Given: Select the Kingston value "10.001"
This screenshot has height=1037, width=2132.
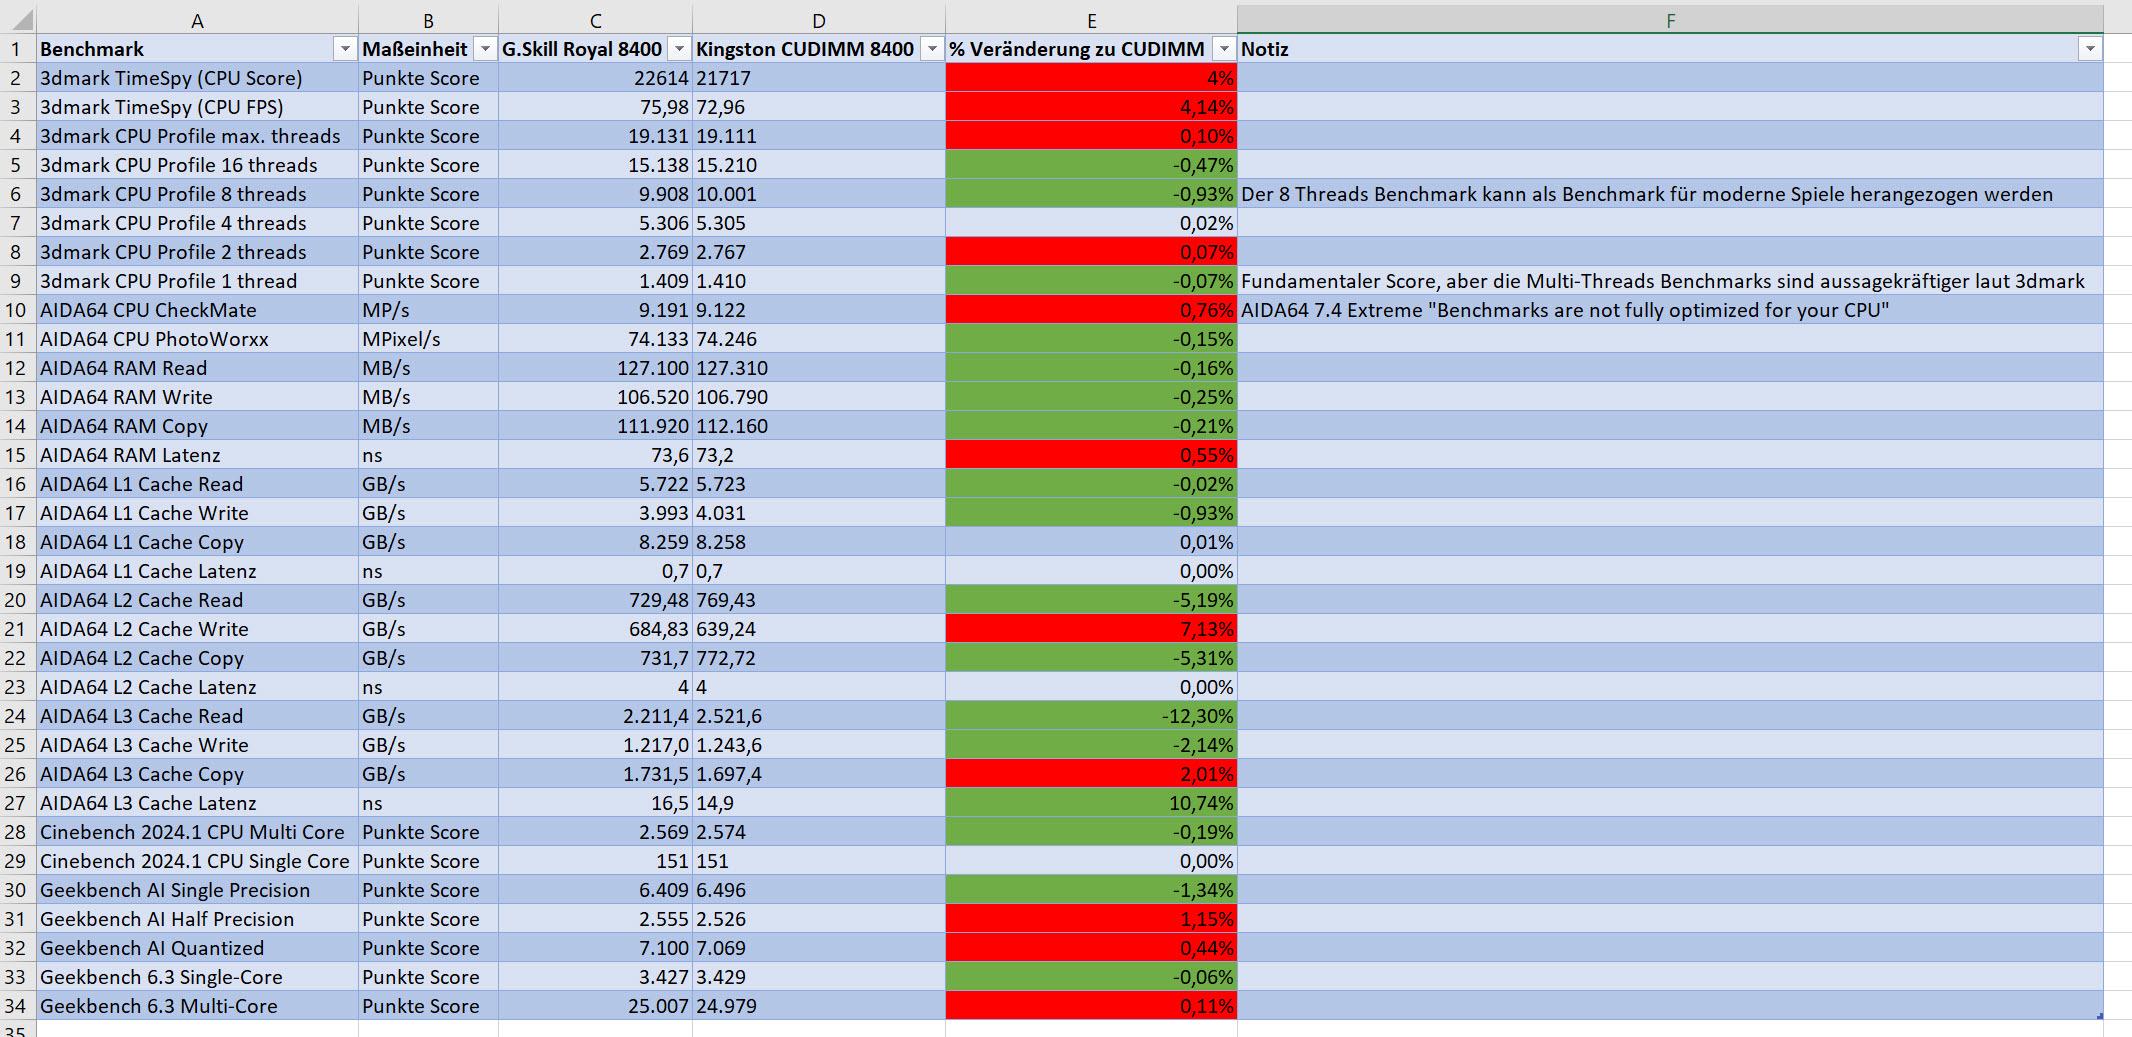Looking at the screenshot, I should click(x=819, y=194).
